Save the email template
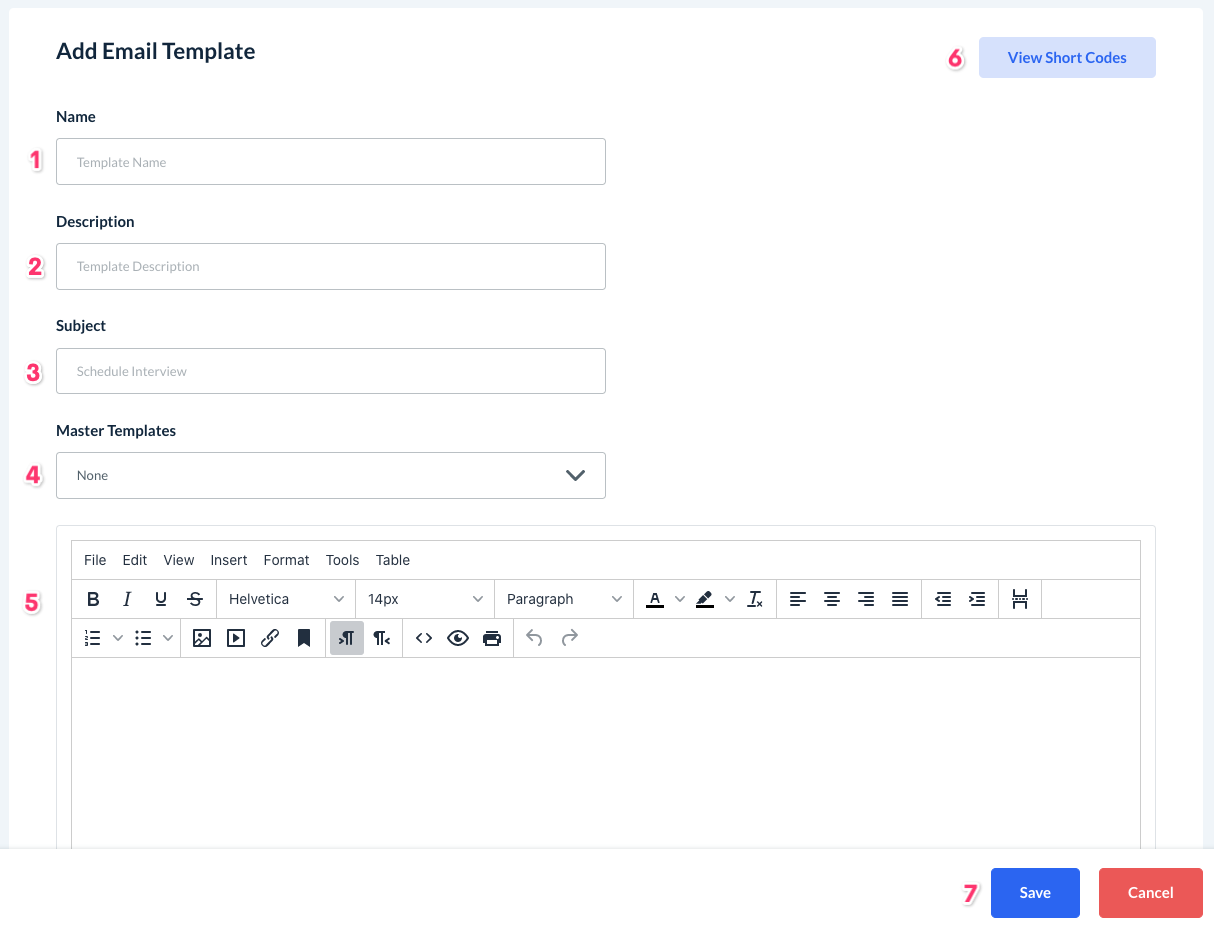This screenshot has height=934, width=1214. [x=1035, y=893]
